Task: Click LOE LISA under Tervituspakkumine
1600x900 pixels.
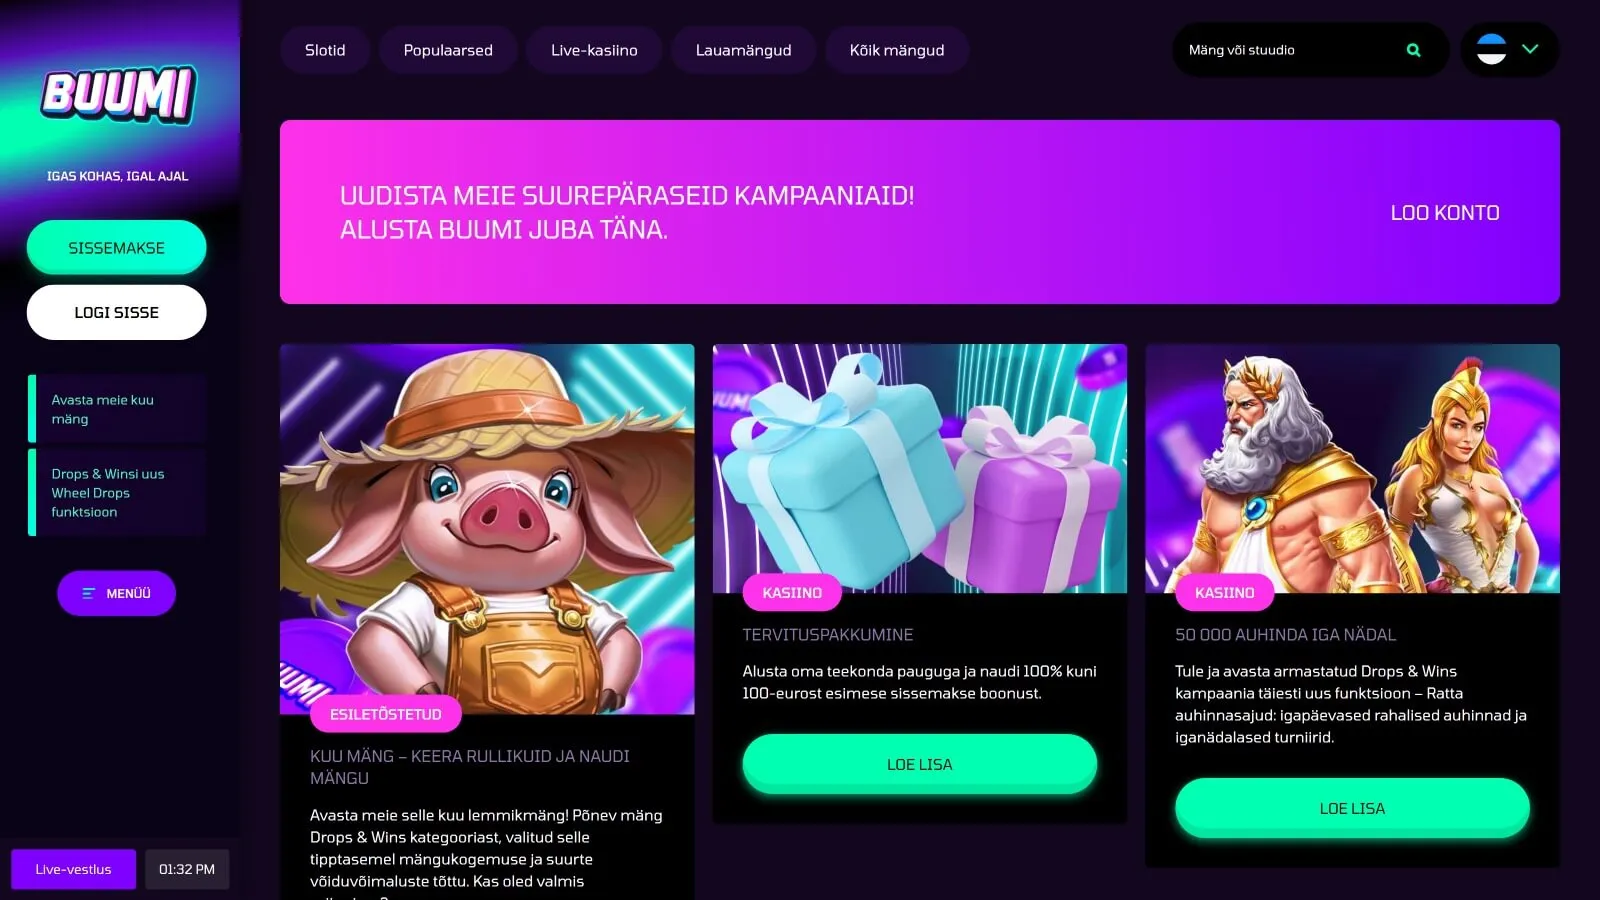Action: click(x=919, y=764)
